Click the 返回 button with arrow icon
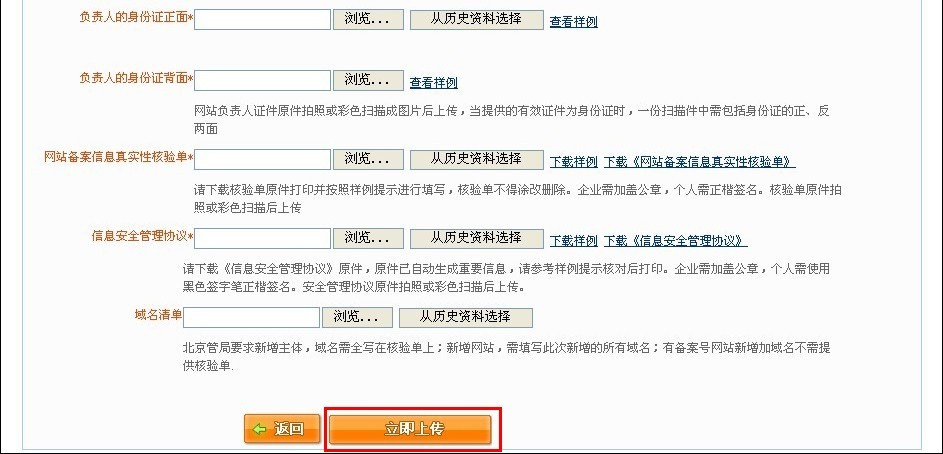This screenshot has height=454, width=943. tap(281, 429)
